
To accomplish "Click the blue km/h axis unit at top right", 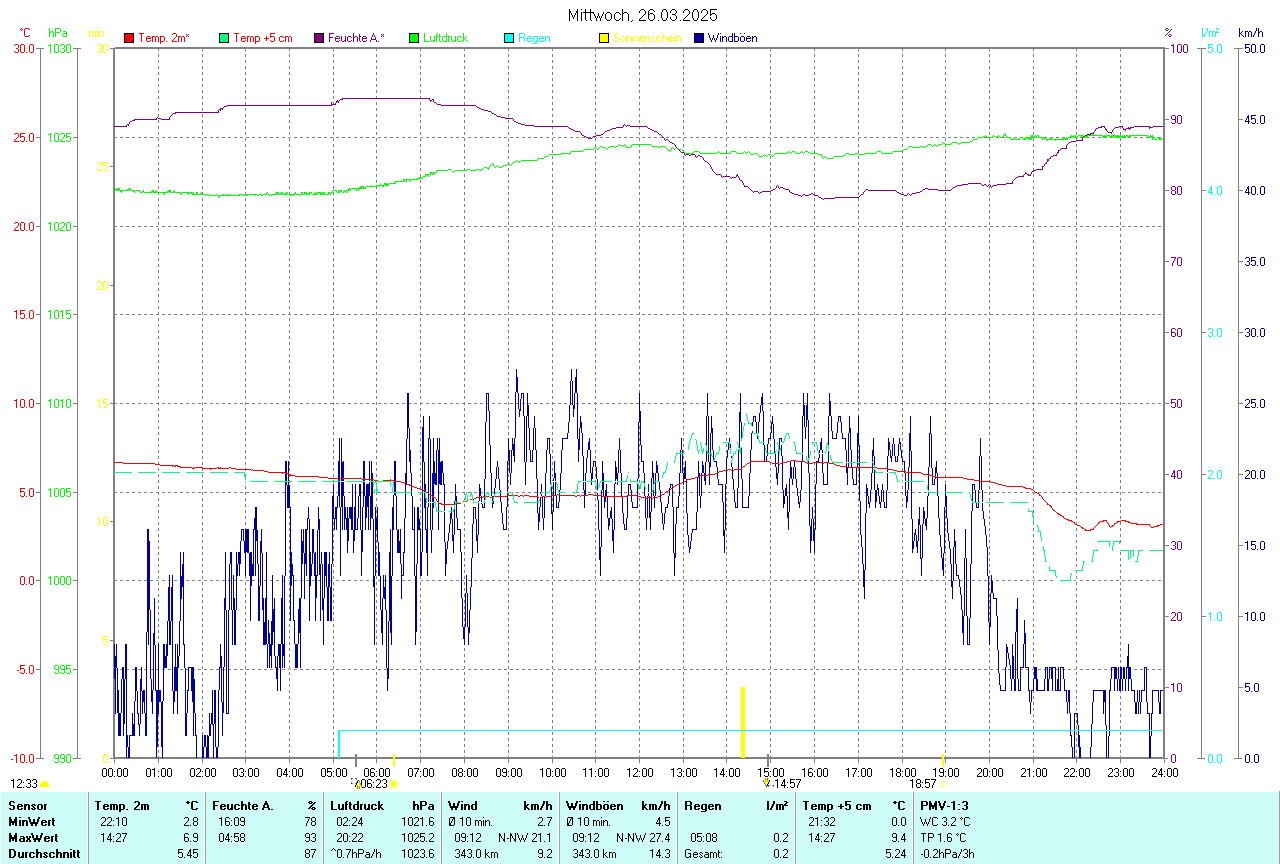I will click(1250, 33).
